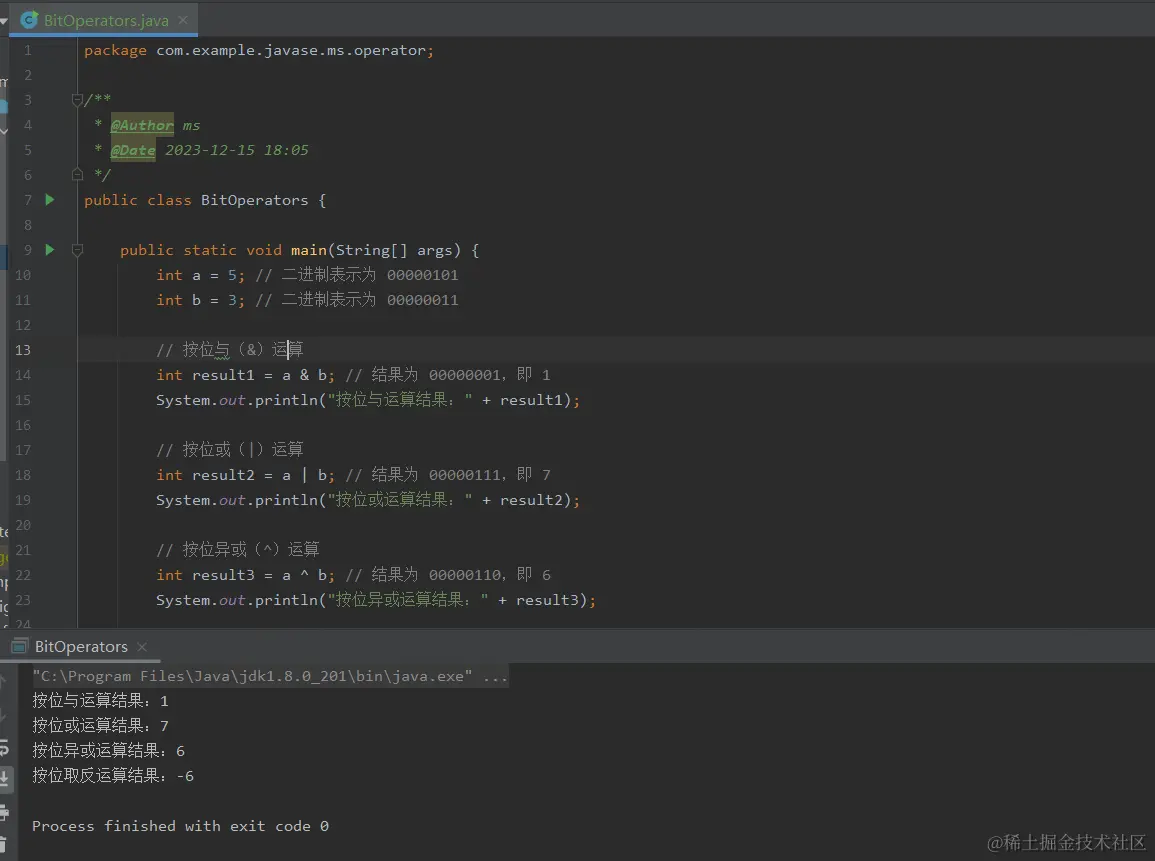
Task: Toggle soft-wrap in the run console
Action: point(4,749)
